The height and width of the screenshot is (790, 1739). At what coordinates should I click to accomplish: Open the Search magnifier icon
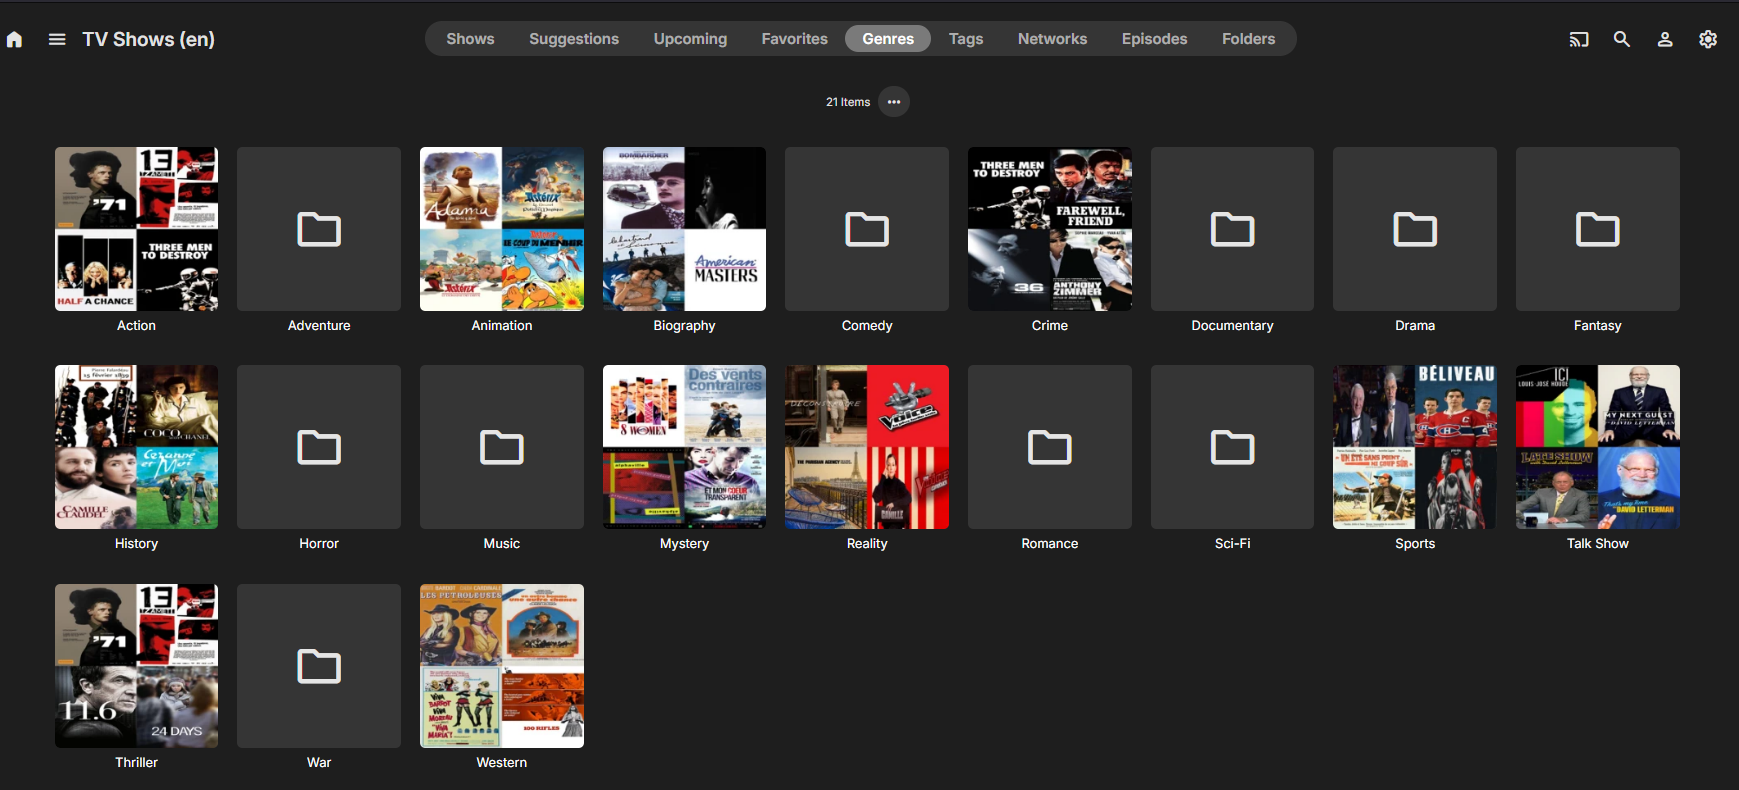[1622, 39]
